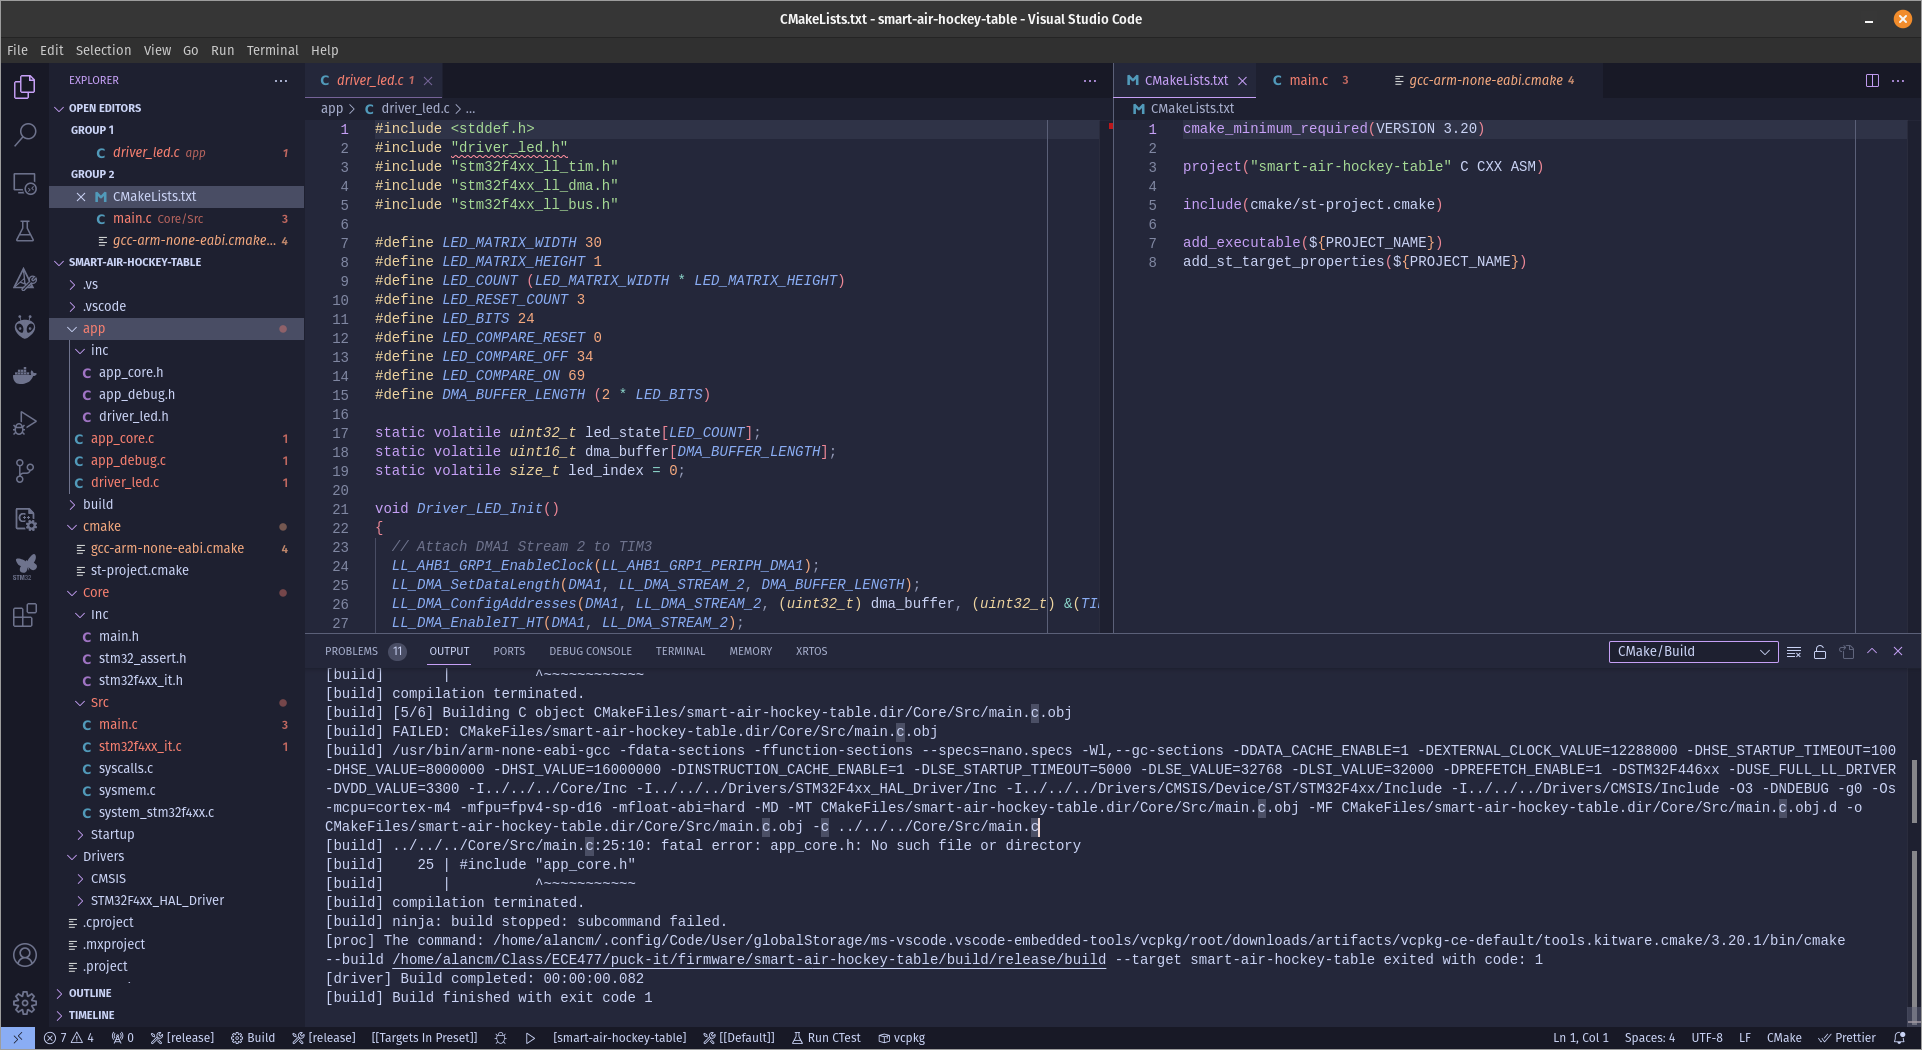Switch to the XRTOS panel tab
This screenshot has height=1050, width=1922.
coord(811,652)
